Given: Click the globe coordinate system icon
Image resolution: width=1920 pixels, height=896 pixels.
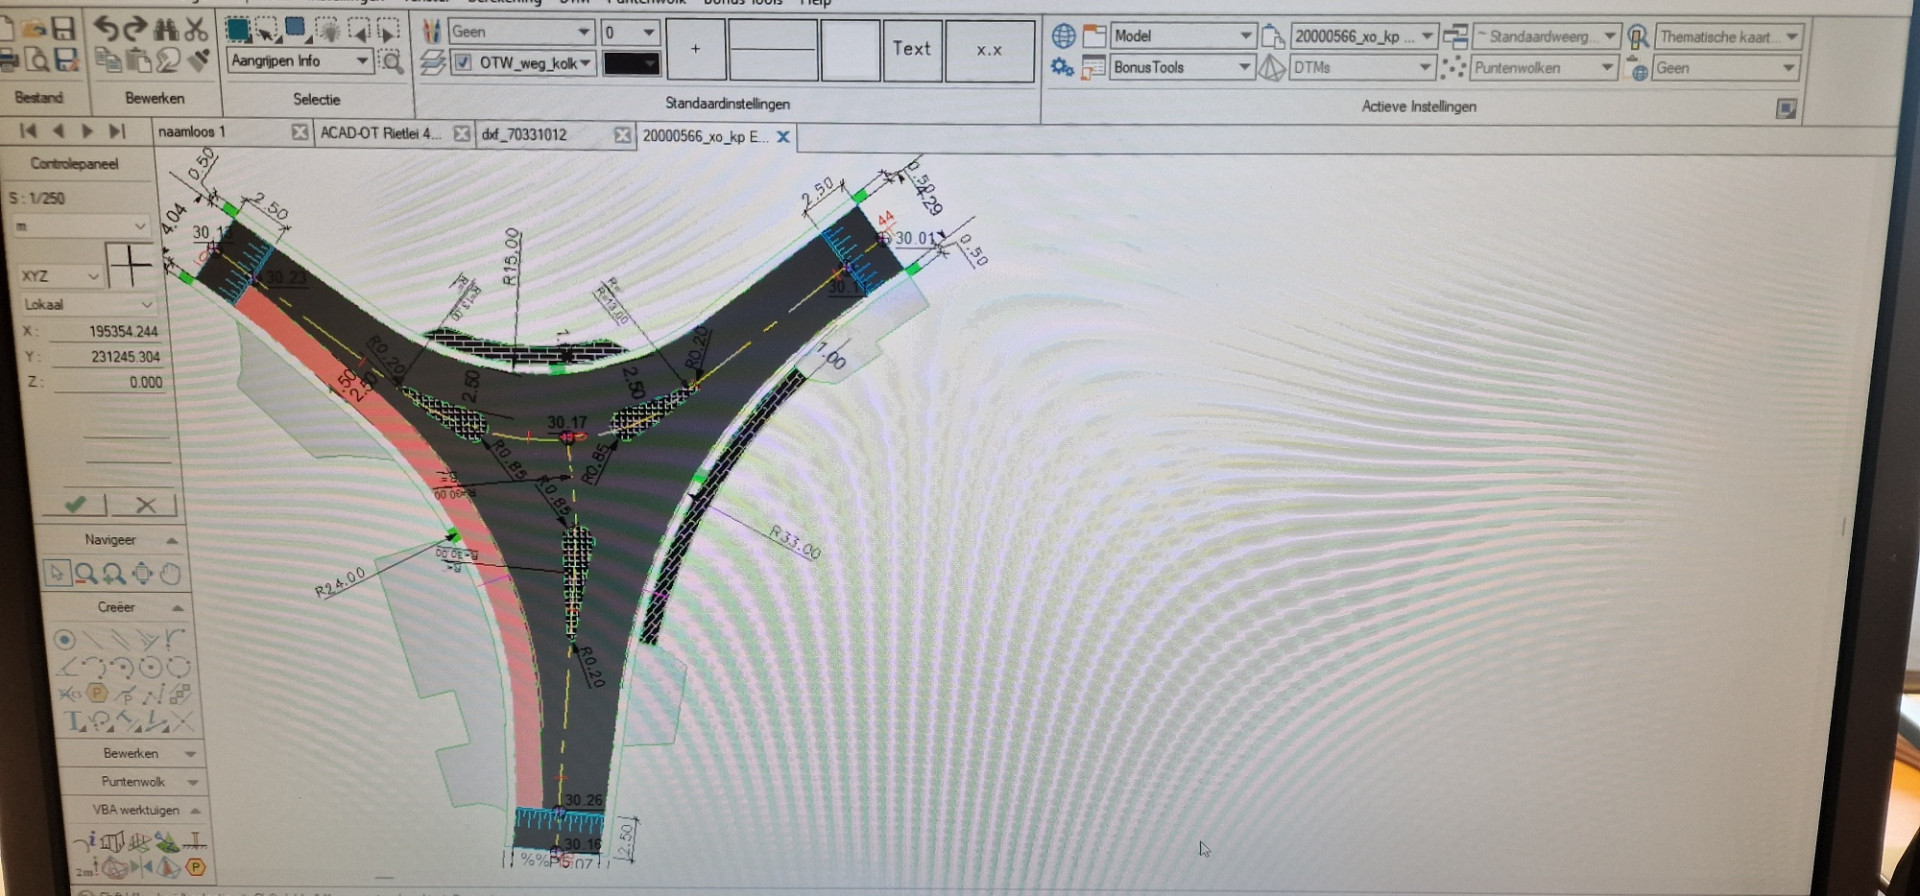Looking at the screenshot, I should (1063, 36).
